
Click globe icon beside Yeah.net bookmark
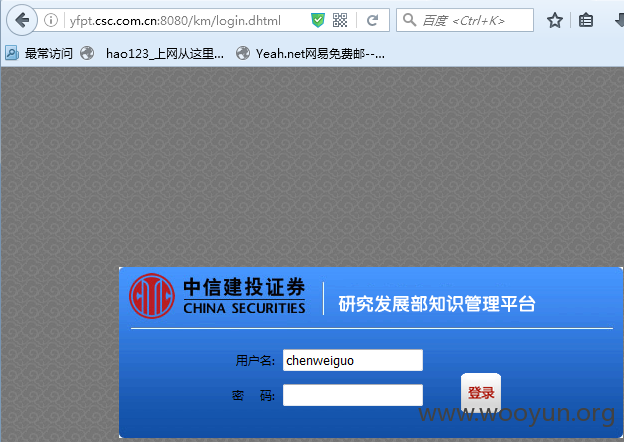point(243,53)
